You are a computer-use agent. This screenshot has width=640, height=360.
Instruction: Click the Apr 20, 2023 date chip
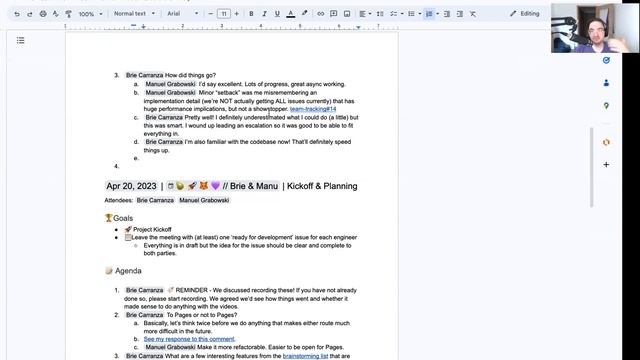(131, 186)
